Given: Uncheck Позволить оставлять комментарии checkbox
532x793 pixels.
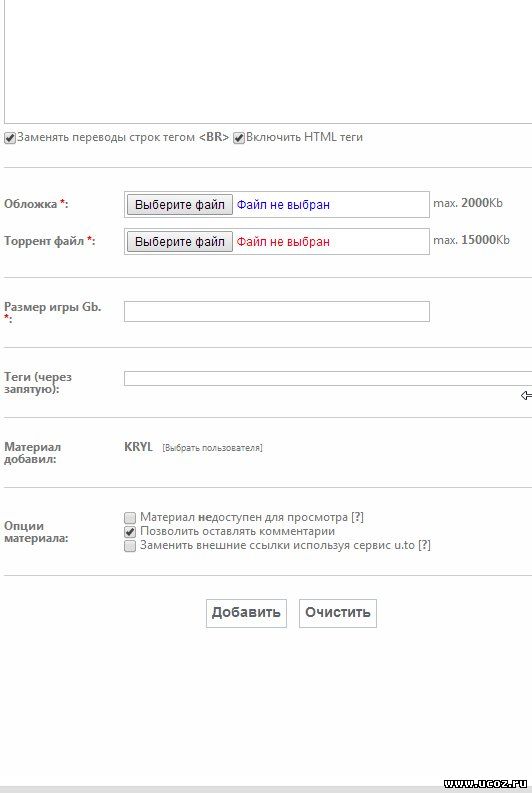Looking at the screenshot, I should click(130, 532).
